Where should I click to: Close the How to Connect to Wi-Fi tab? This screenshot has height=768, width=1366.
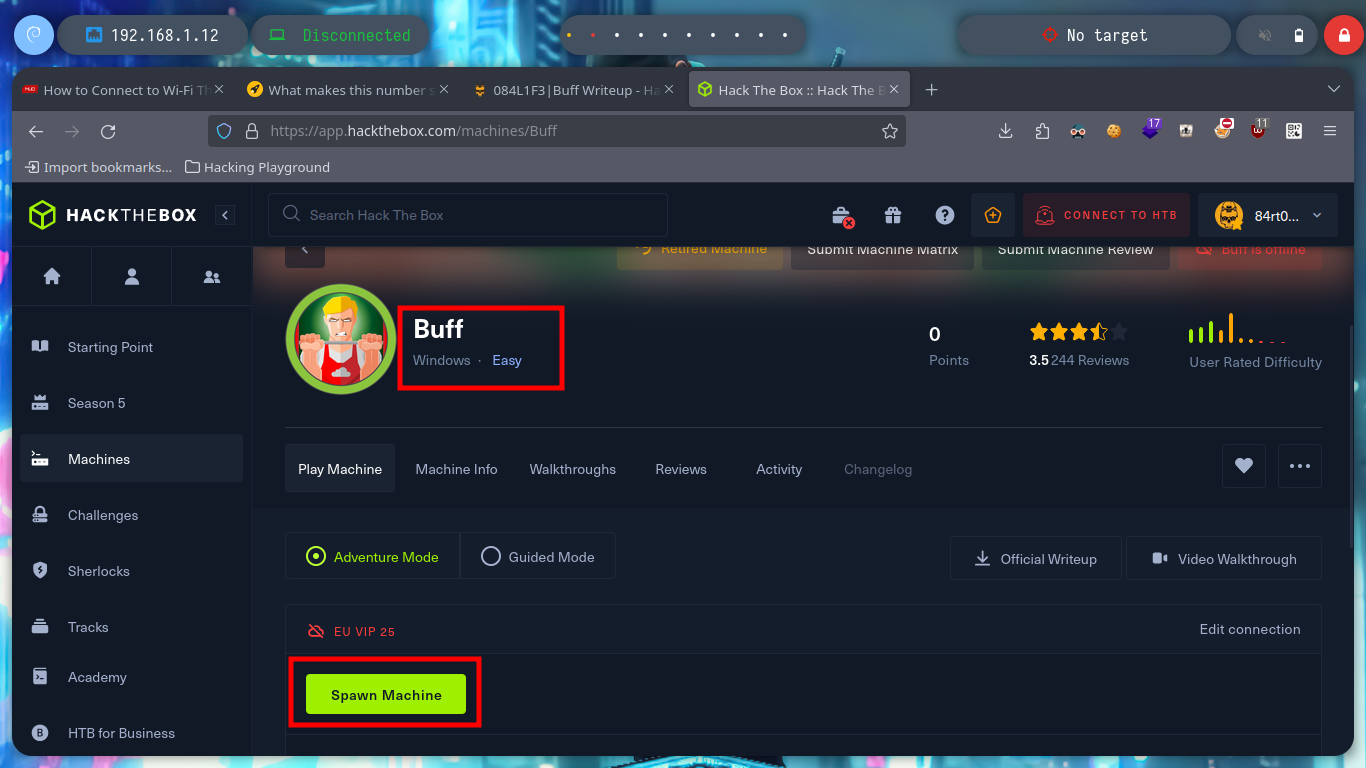click(220, 89)
